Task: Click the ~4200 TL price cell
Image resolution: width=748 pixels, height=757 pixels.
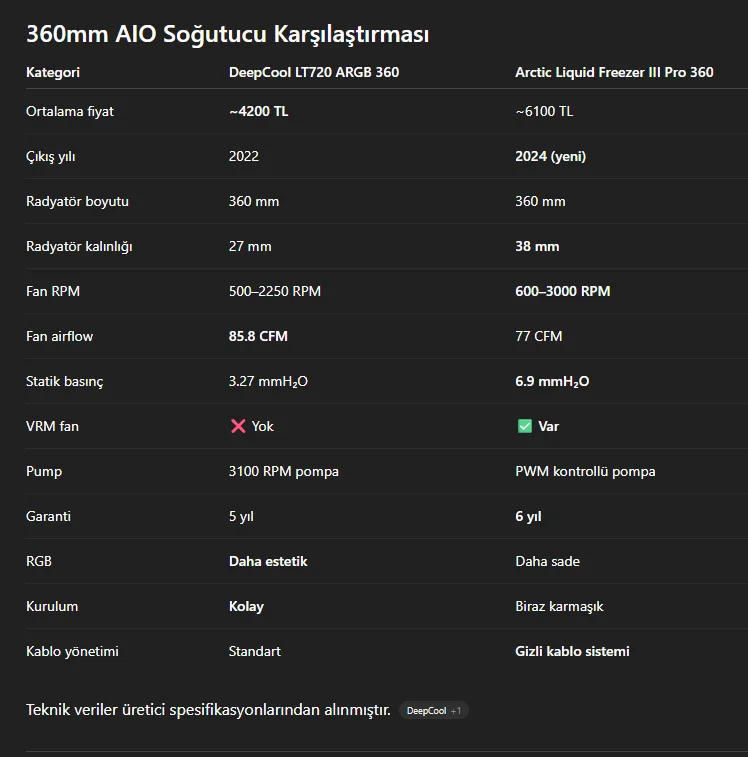Action: click(258, 111)
